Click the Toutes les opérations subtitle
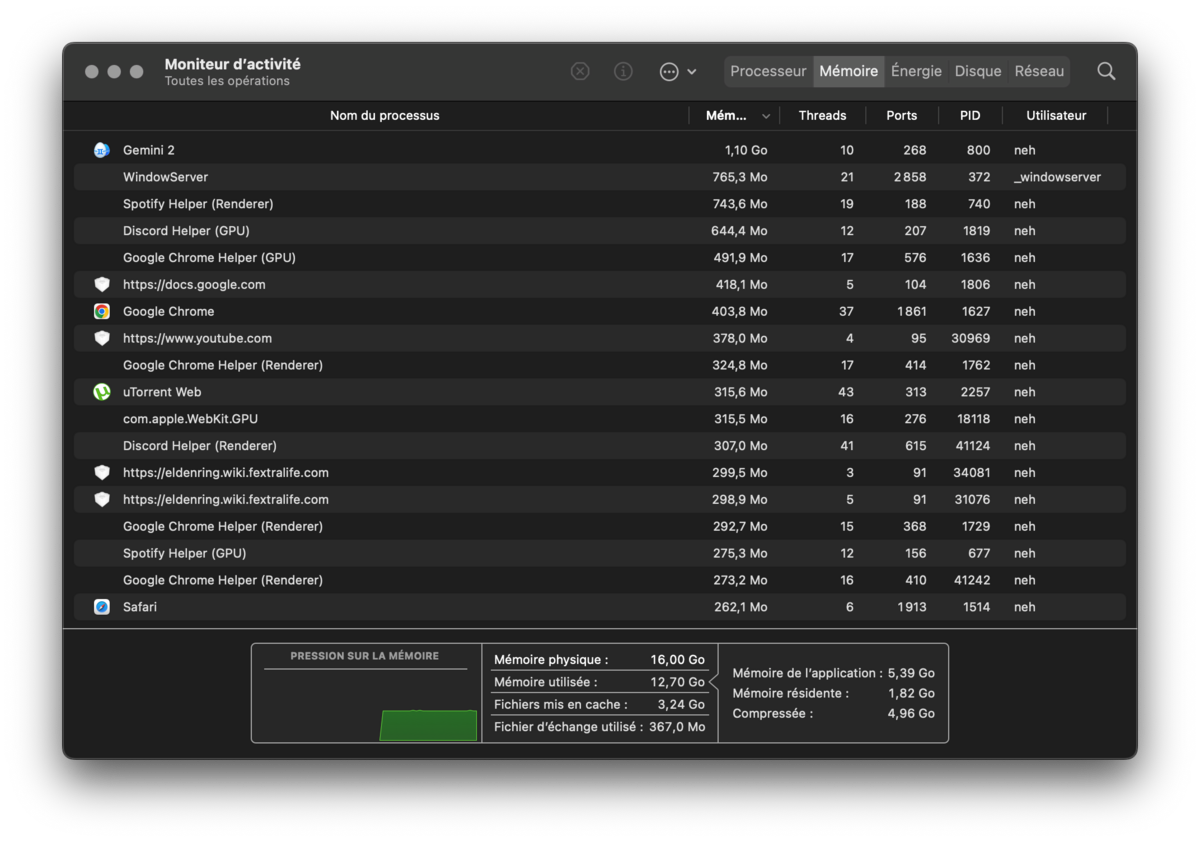The image size is (1200, 842). point(227,81)
